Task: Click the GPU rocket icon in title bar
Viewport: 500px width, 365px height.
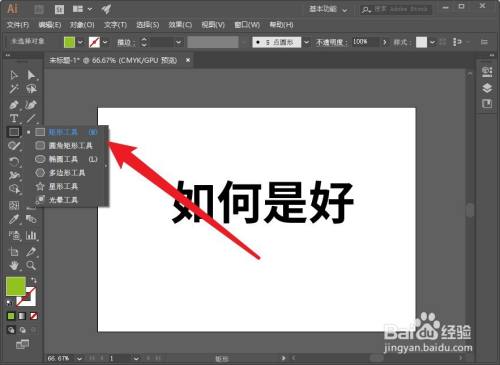Action: point(106,9)
